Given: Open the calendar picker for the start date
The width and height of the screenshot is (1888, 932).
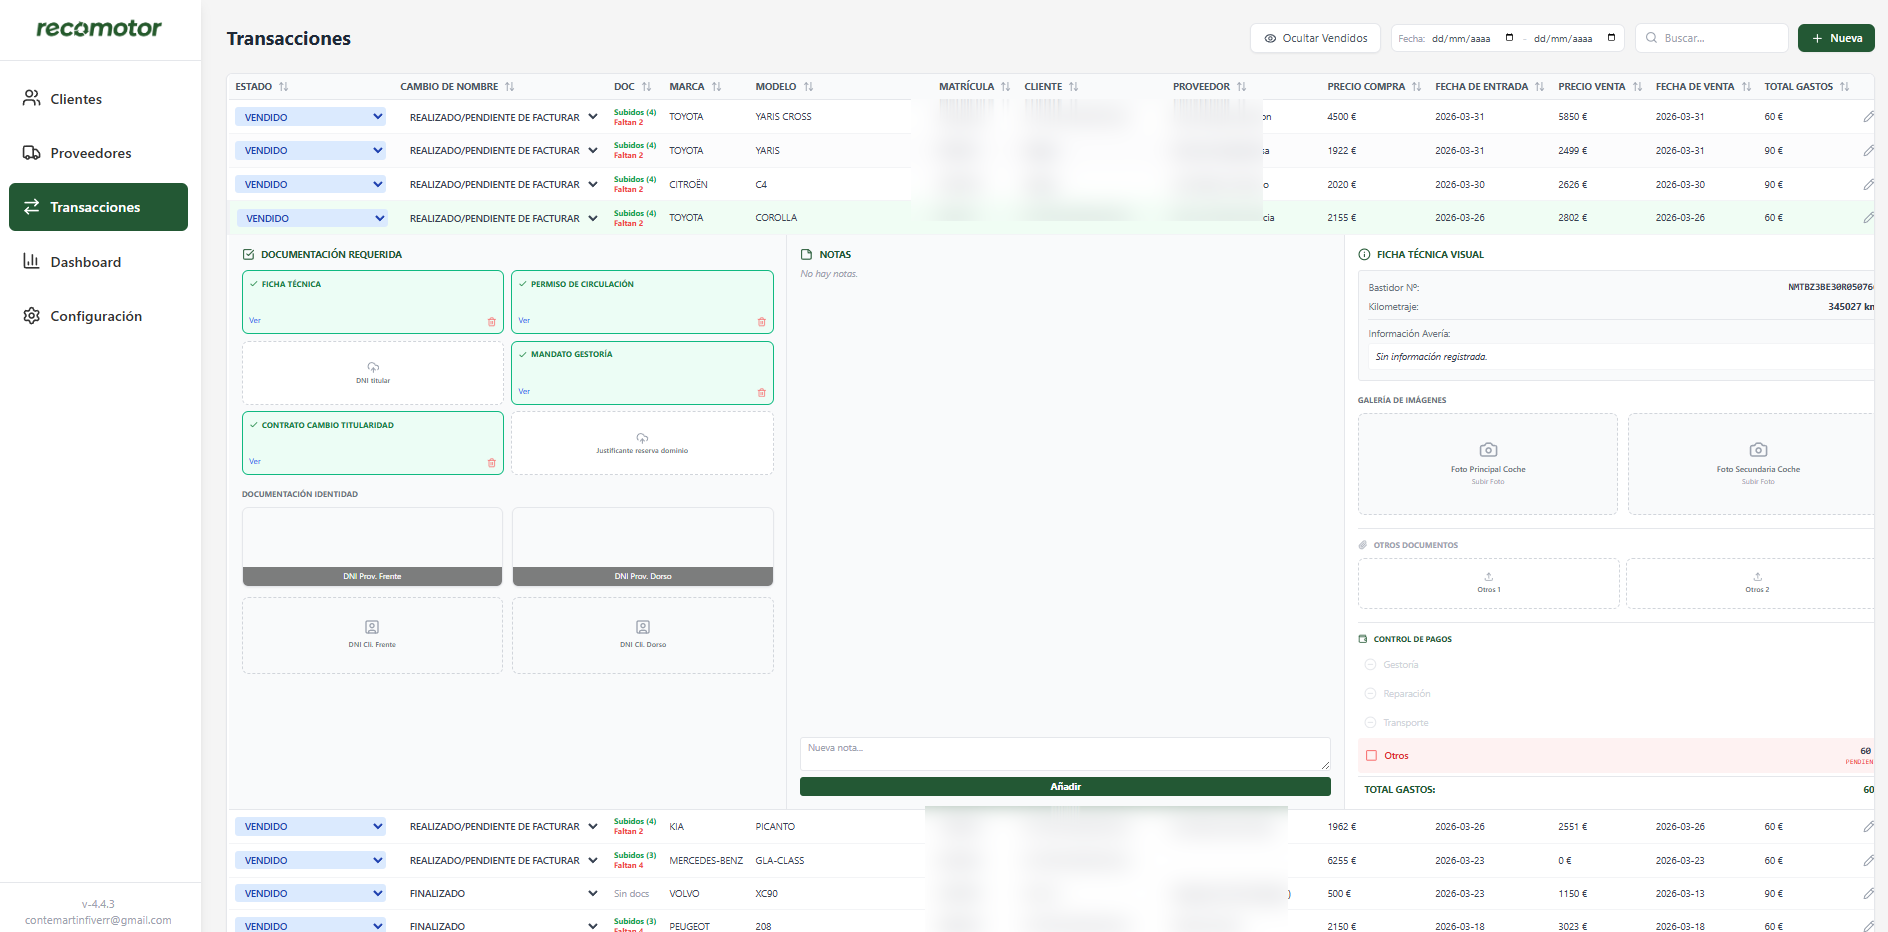Looking at the screenshot, I should (1509, 38).
